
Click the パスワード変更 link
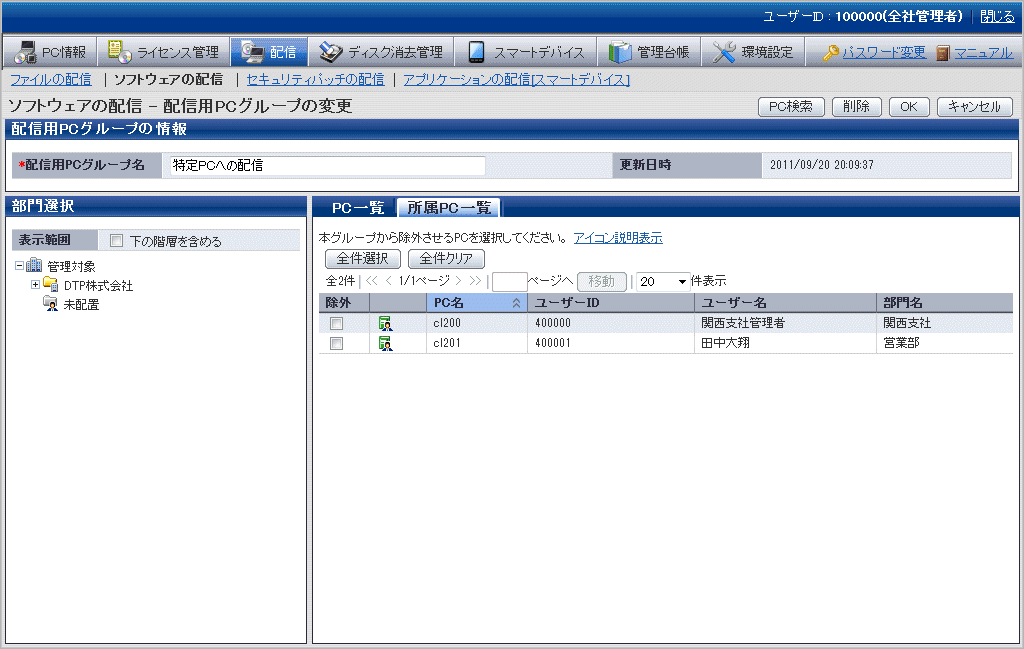tap(884, 52)
